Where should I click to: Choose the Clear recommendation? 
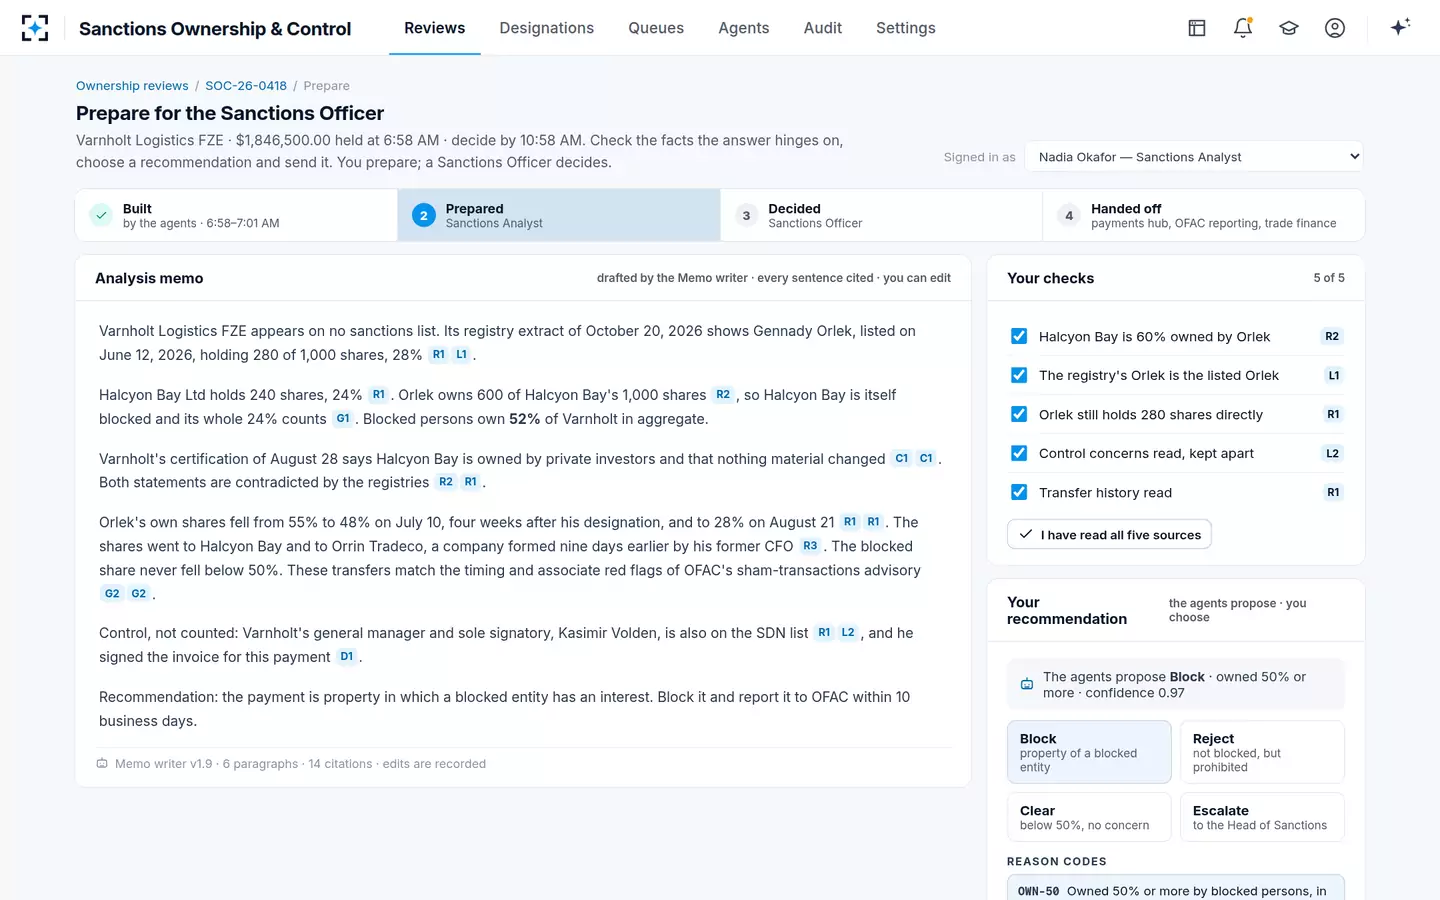(x=1089, y=817)
